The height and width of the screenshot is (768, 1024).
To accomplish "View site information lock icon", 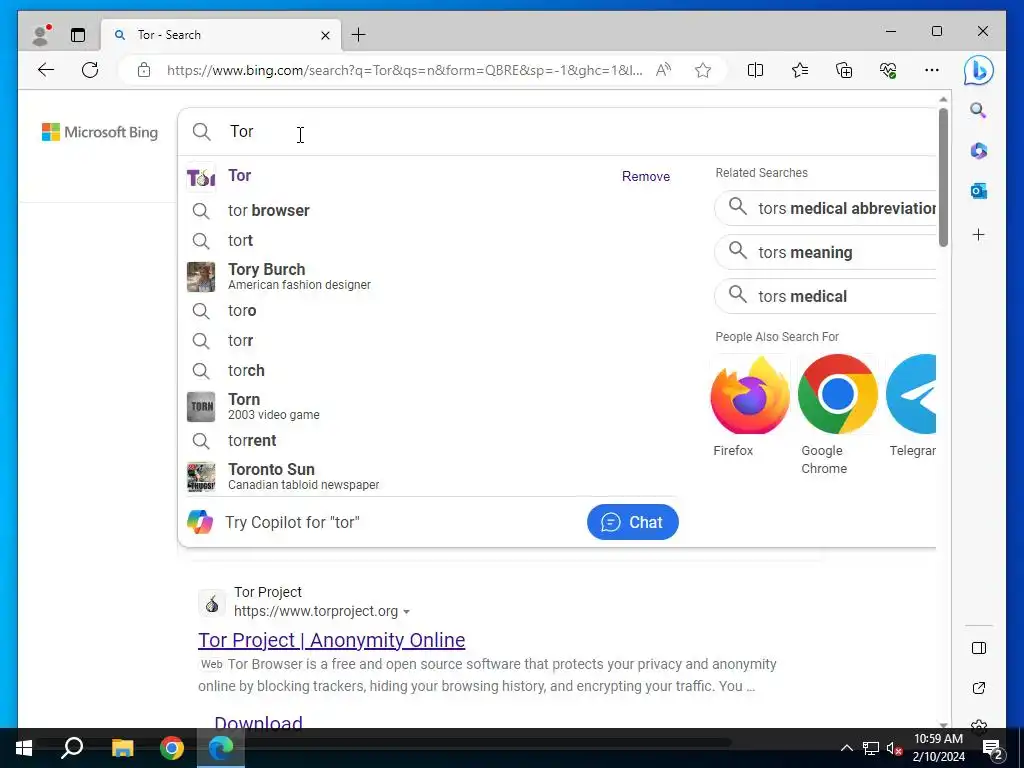I will click(144, 70).
